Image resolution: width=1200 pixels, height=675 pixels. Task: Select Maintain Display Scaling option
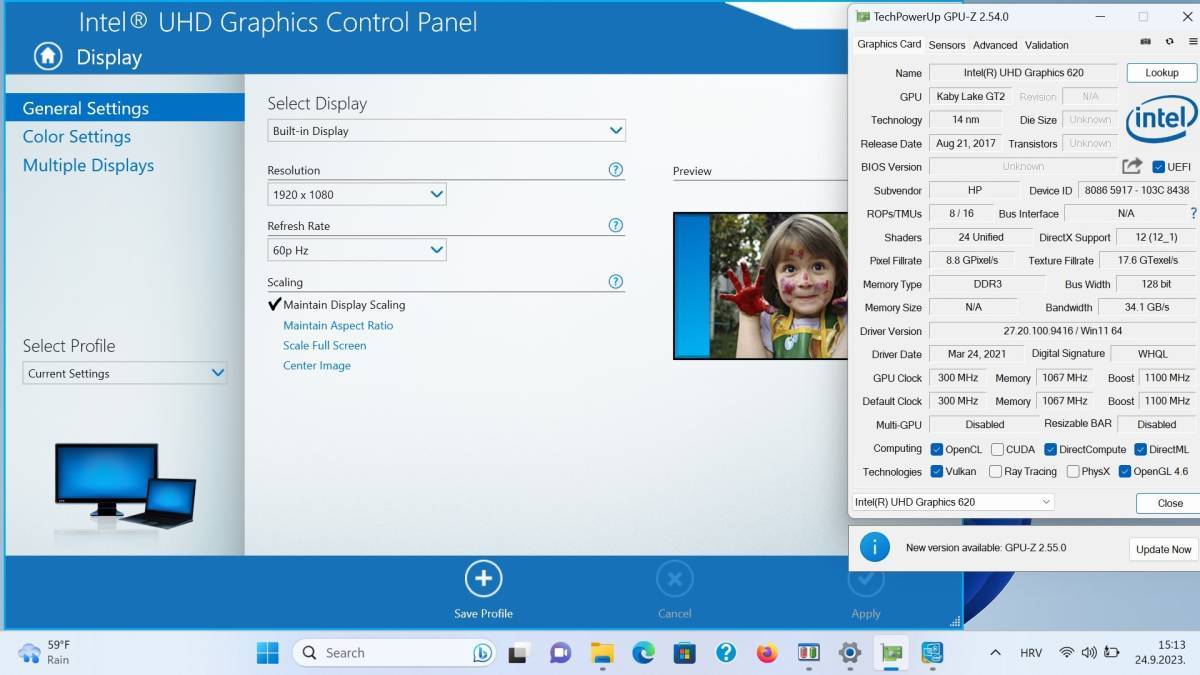pyautogui.click(x=337, y=305)
